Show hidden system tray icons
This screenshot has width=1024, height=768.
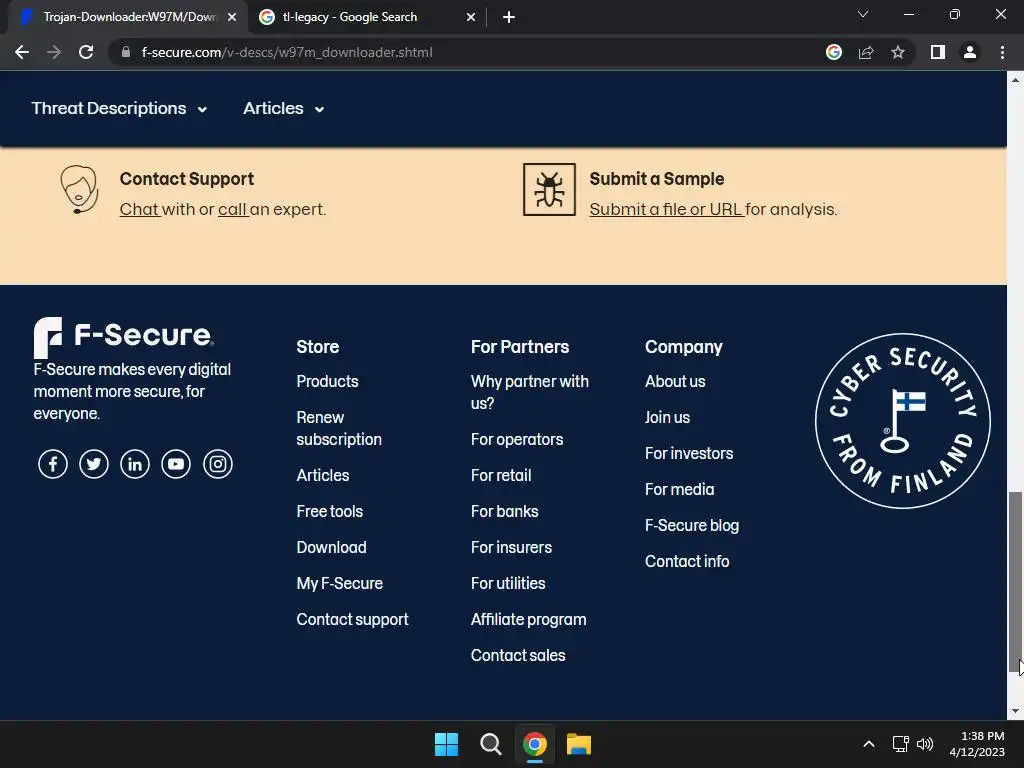[869, 744]
